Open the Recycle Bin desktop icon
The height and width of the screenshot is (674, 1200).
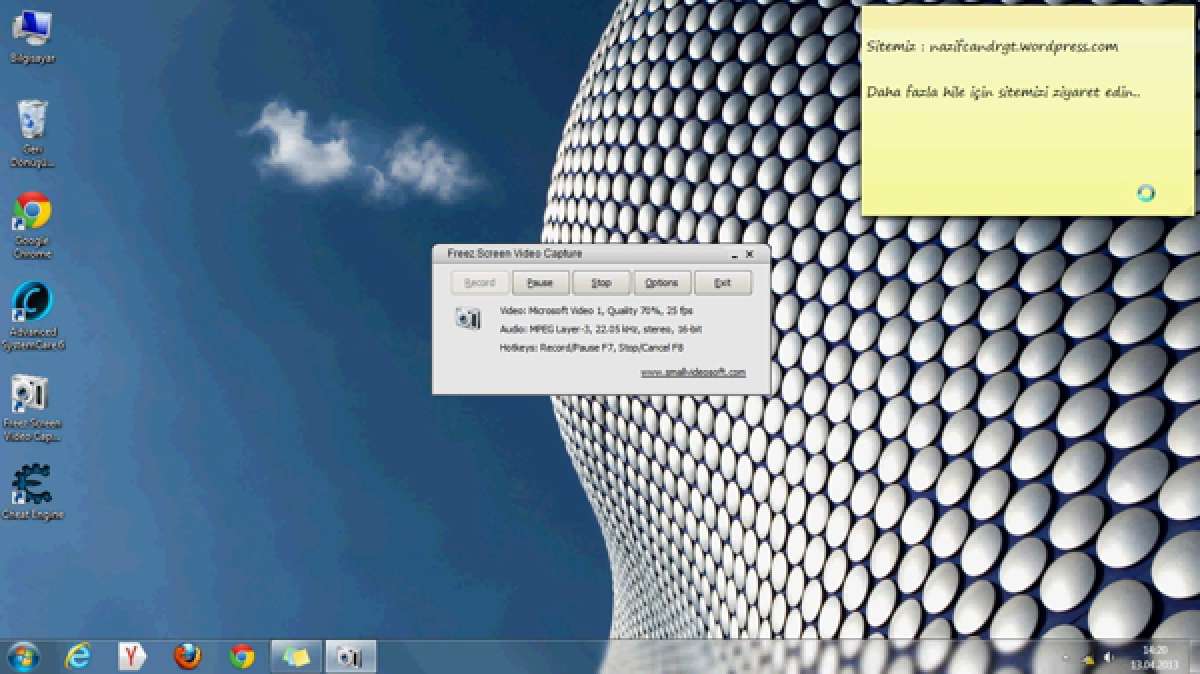[x=33, y=122]
